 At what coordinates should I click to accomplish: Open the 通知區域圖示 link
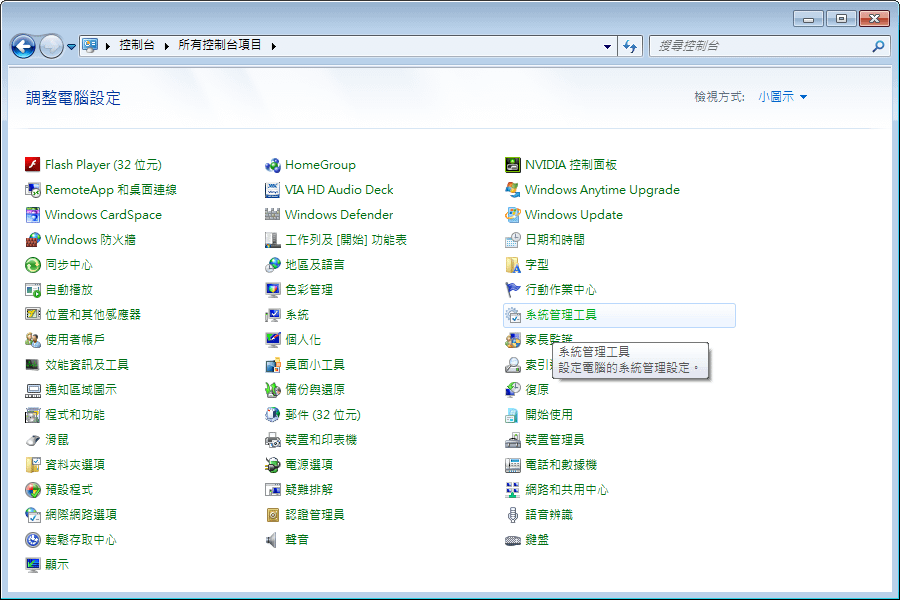81,390
